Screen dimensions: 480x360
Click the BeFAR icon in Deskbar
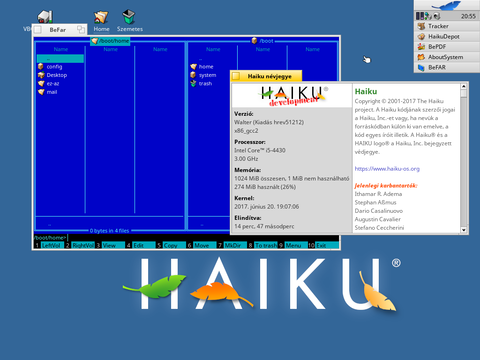pyautogui.click(x=421, y=67)
